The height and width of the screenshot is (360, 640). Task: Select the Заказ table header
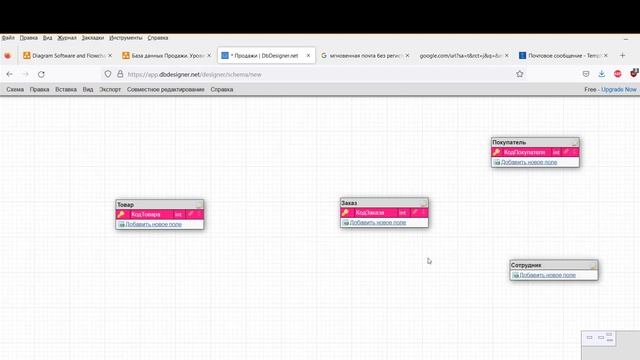(x=384, y=203)
